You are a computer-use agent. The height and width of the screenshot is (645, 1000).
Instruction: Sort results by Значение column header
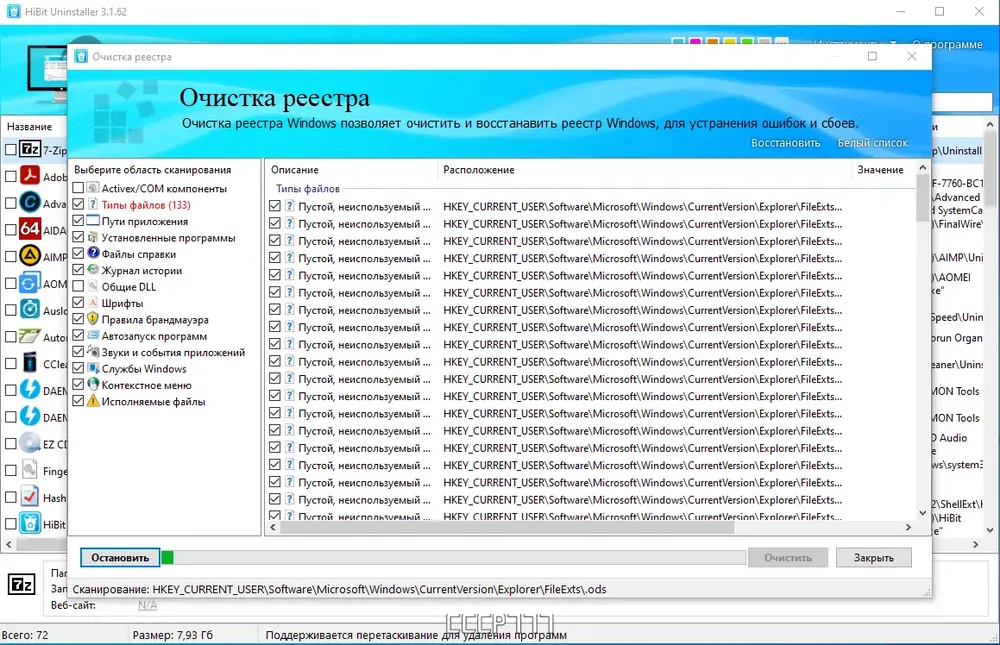pyautogui.click(x=884, y=170)
